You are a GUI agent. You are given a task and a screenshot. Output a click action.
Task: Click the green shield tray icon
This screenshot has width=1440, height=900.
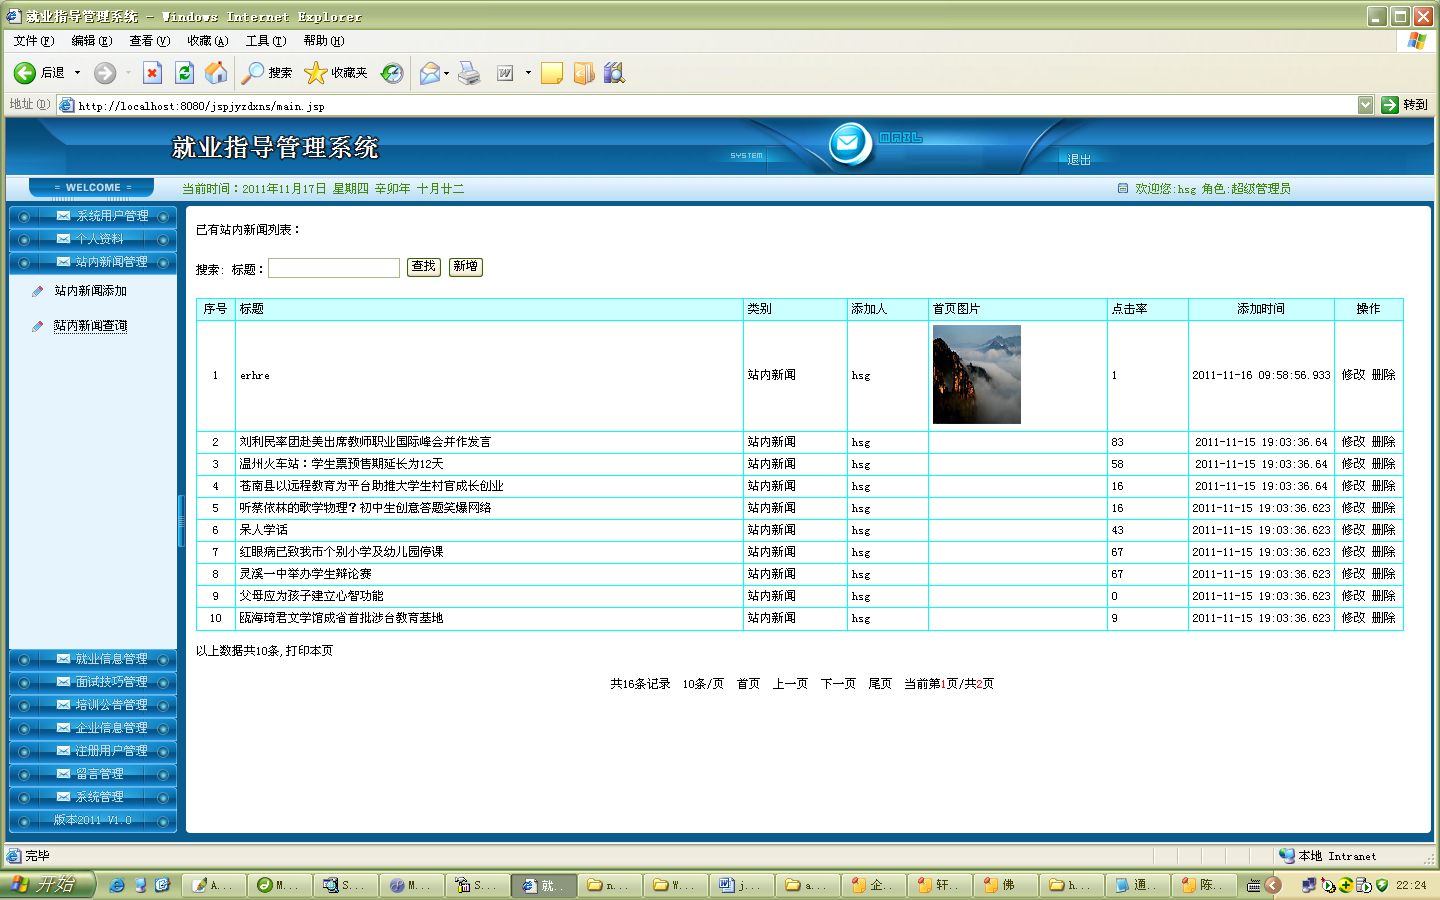1382,885
